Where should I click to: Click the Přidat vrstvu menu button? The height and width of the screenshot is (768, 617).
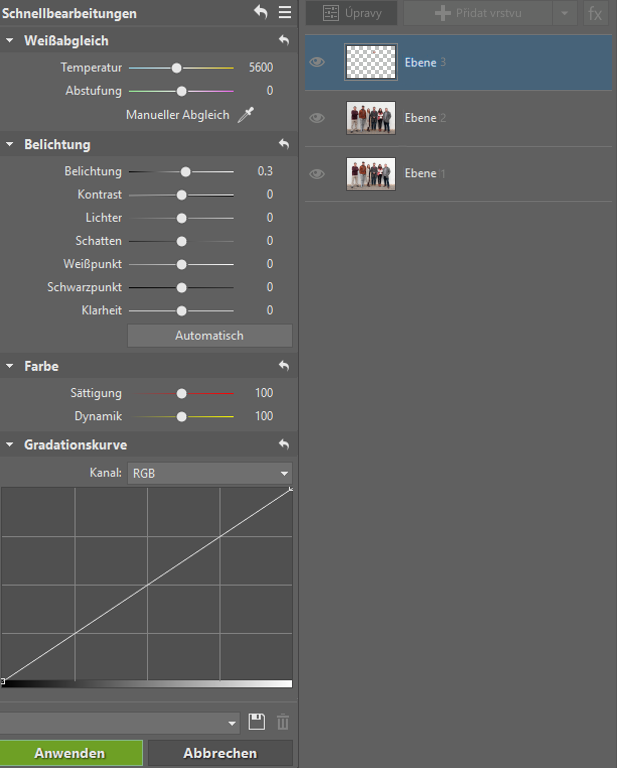[478, 13]
